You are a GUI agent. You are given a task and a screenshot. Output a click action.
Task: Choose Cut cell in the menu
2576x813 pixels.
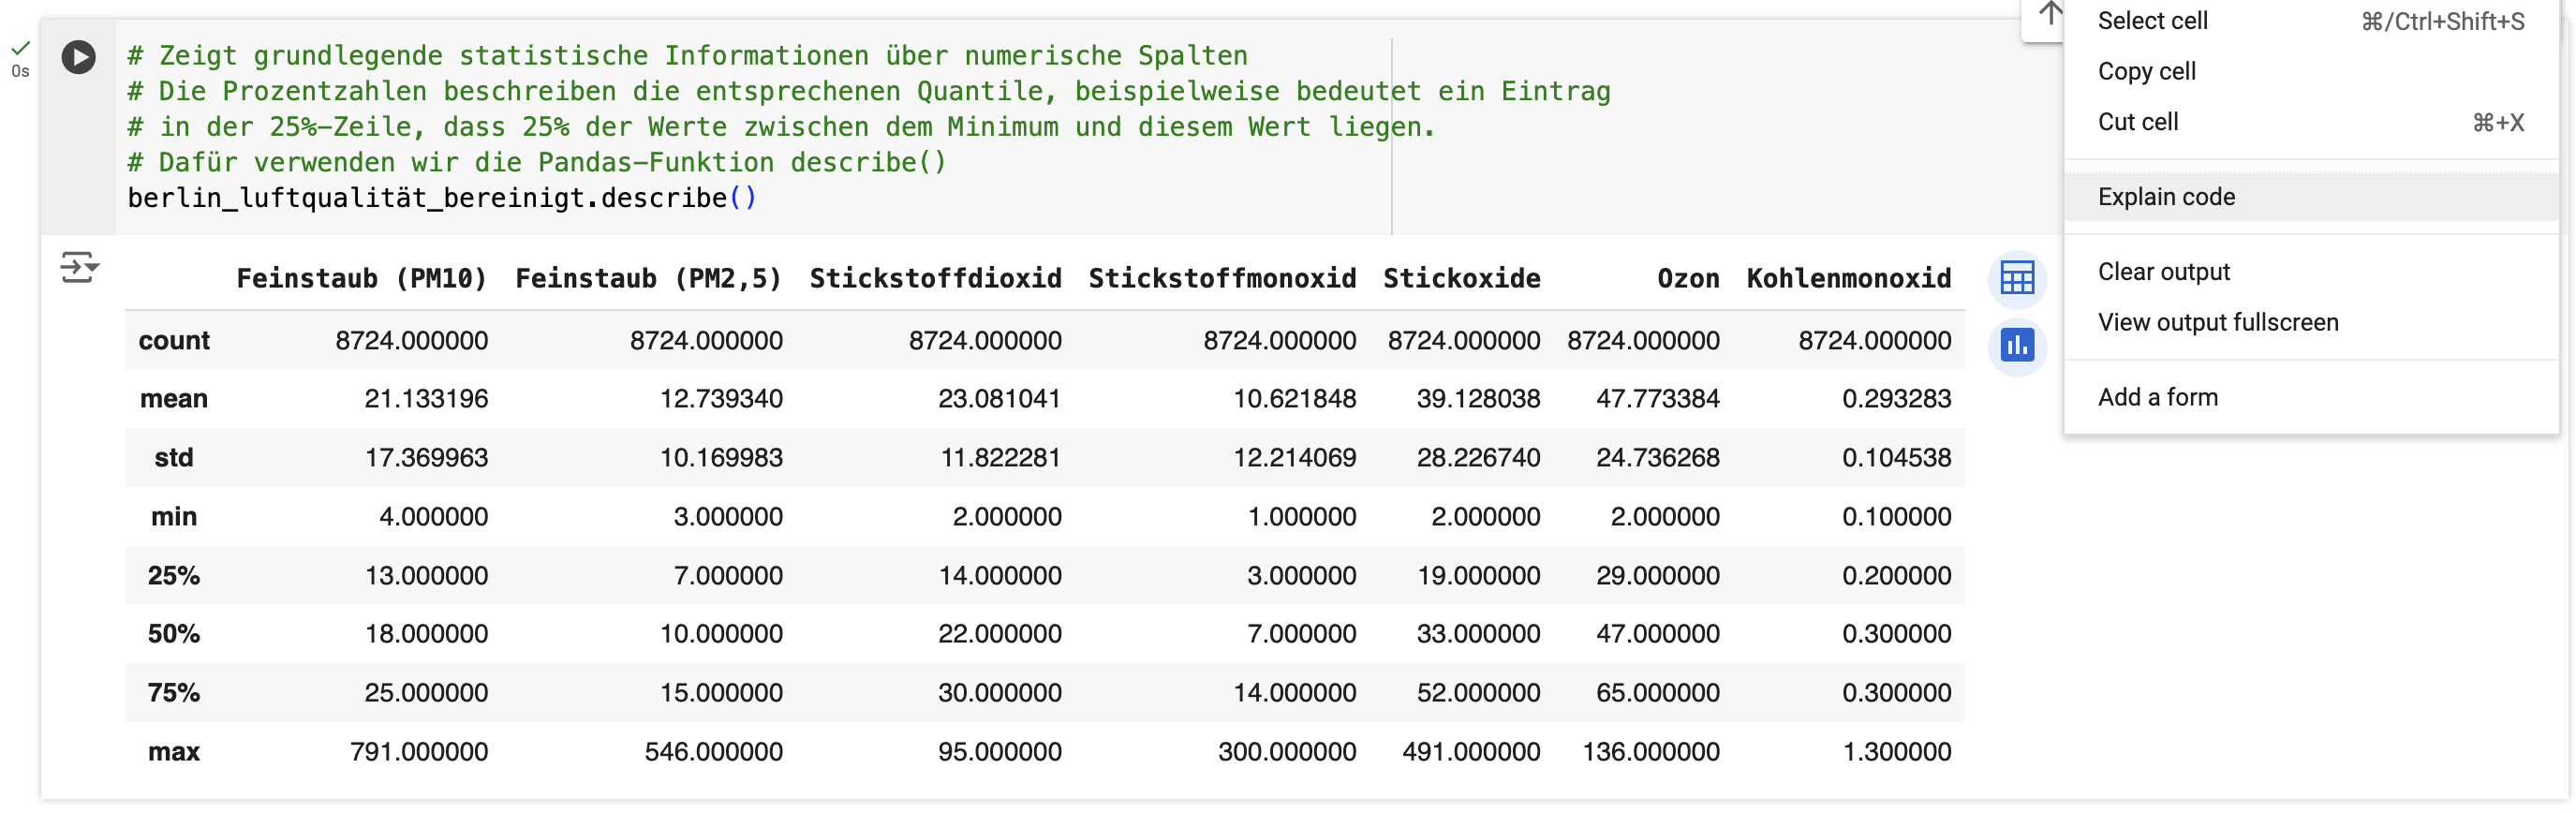click(x=2137, y=122)
